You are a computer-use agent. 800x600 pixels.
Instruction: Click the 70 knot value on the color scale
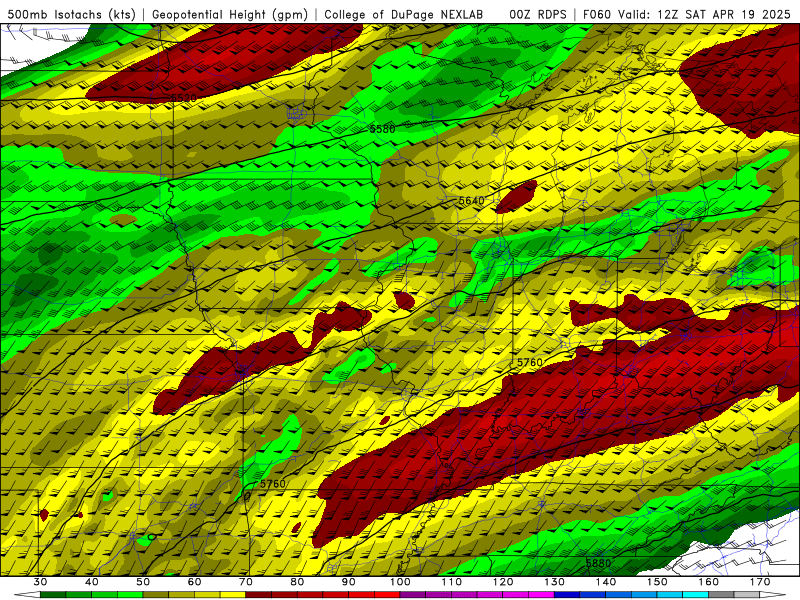[x=246, y=582]
